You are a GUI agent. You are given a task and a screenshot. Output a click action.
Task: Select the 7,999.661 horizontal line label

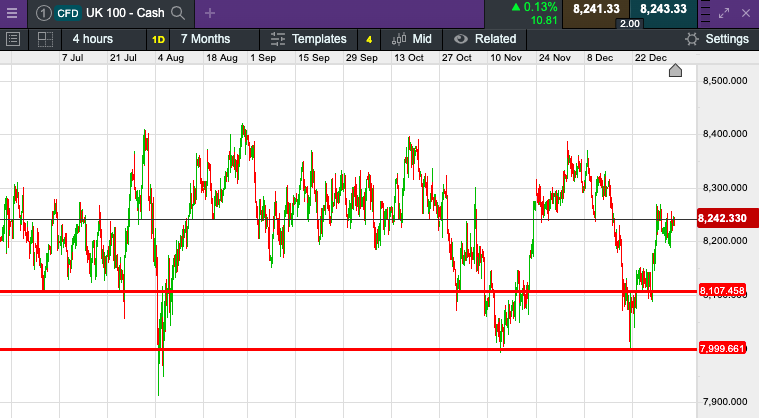(x=722, y=348)
